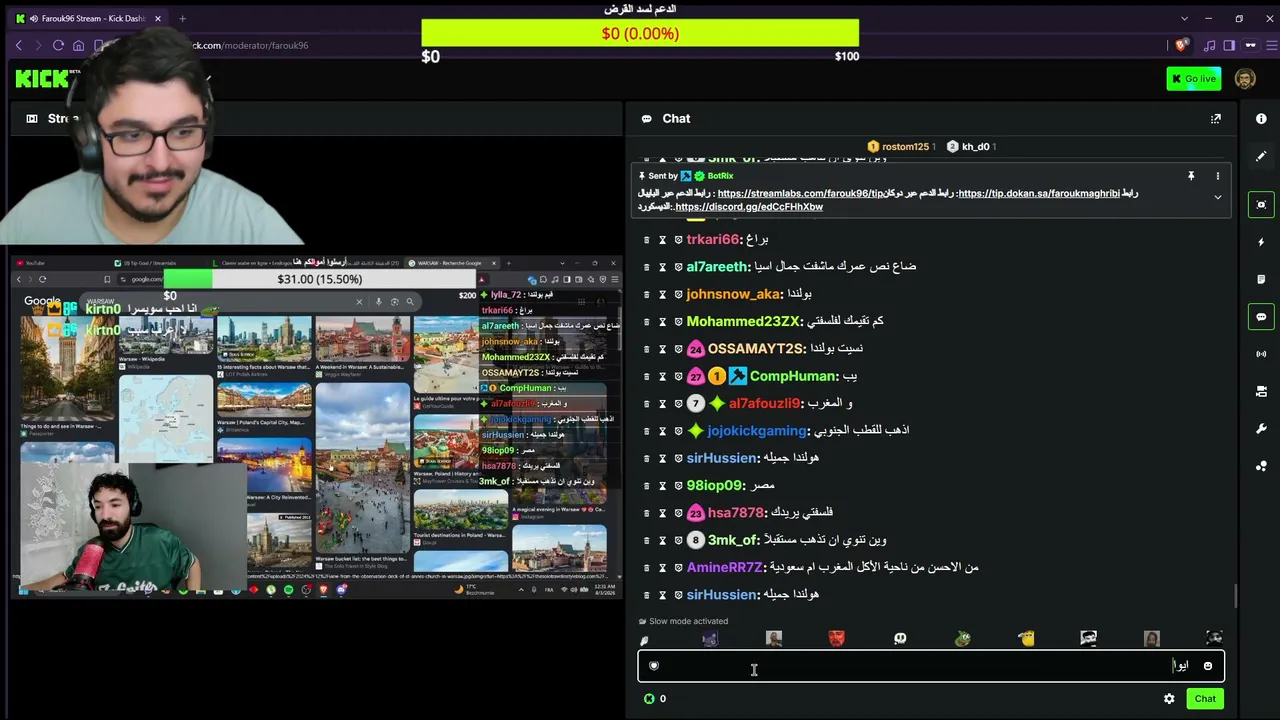This screenshot has width=1280, height=720.
Task: Toggle the browser sidebar panel icon
Action: tap(1229, 45)
